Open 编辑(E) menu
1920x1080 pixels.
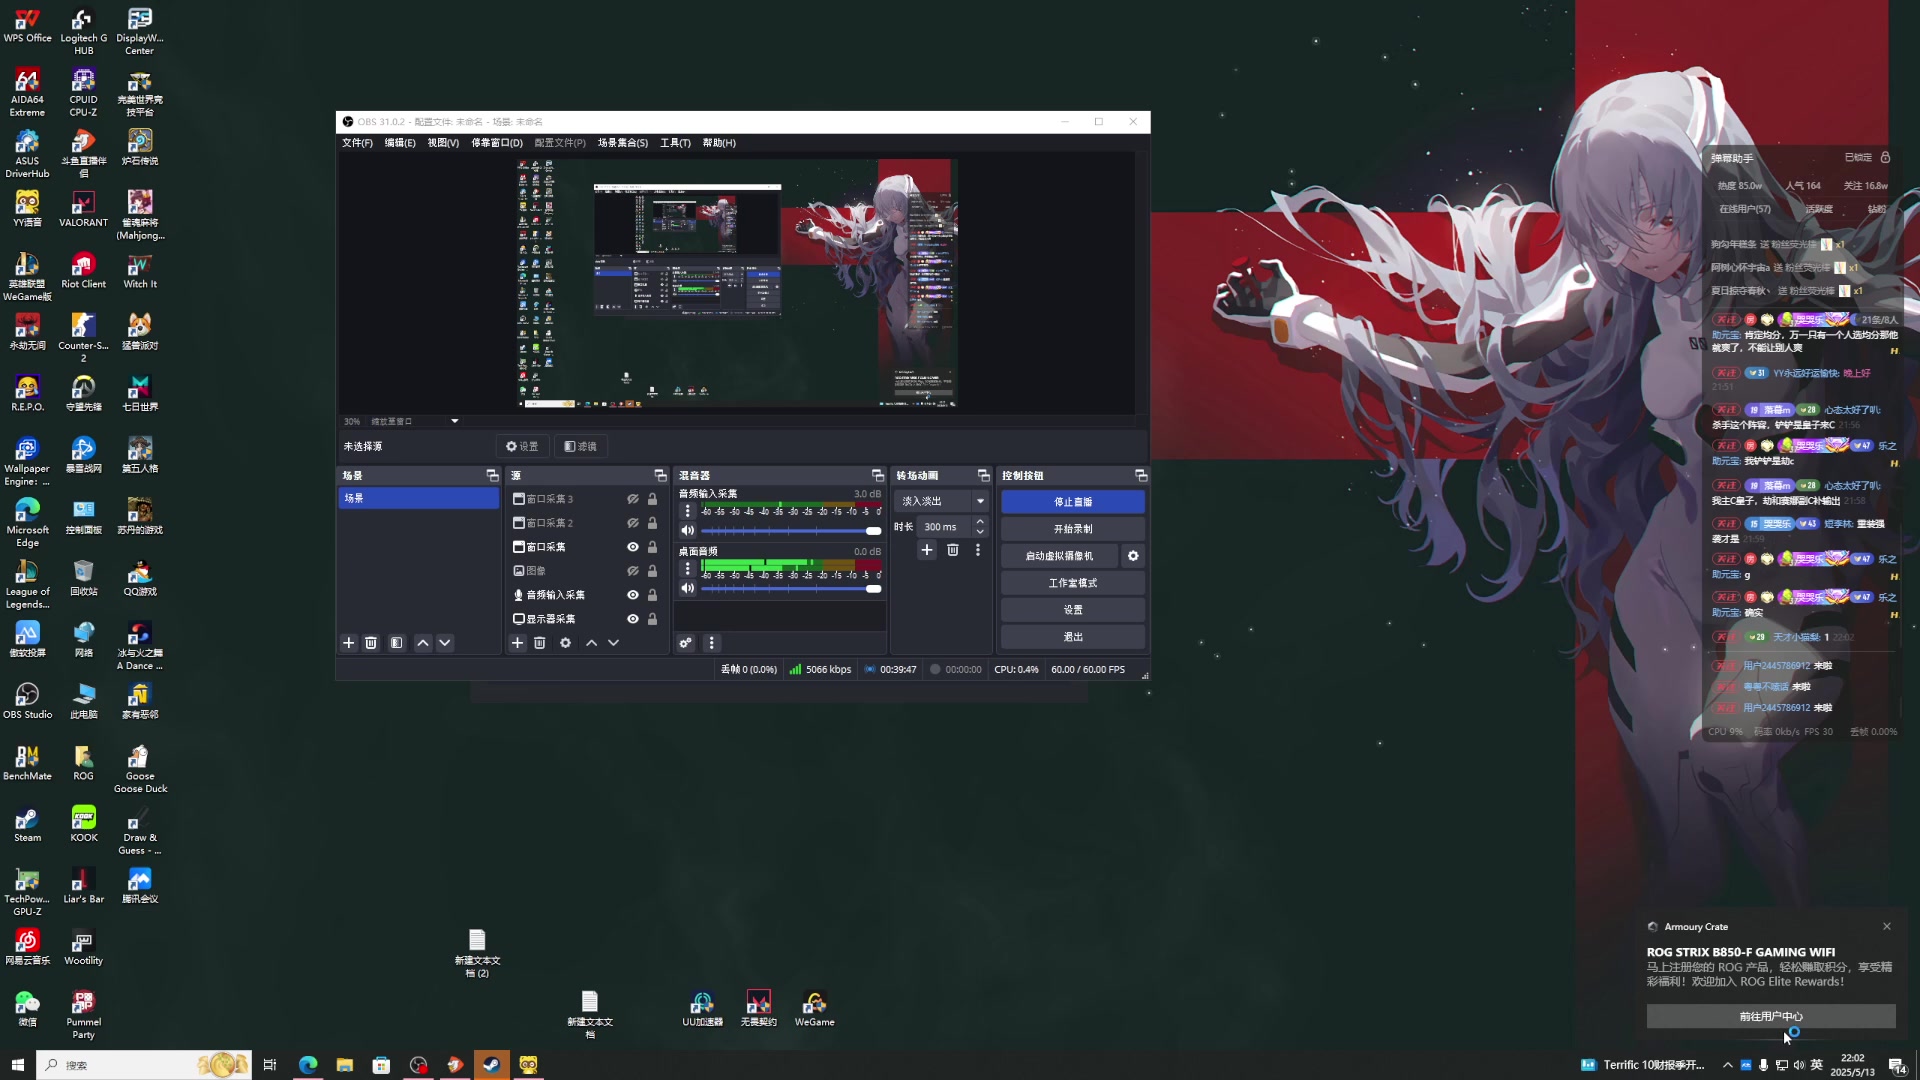click(x=400, y=143)
